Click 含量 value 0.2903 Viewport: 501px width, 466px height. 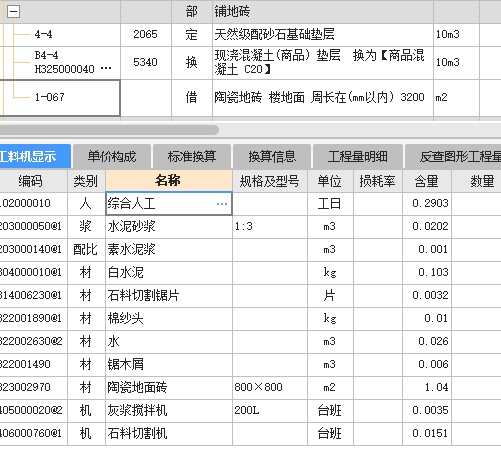[427, 204]
